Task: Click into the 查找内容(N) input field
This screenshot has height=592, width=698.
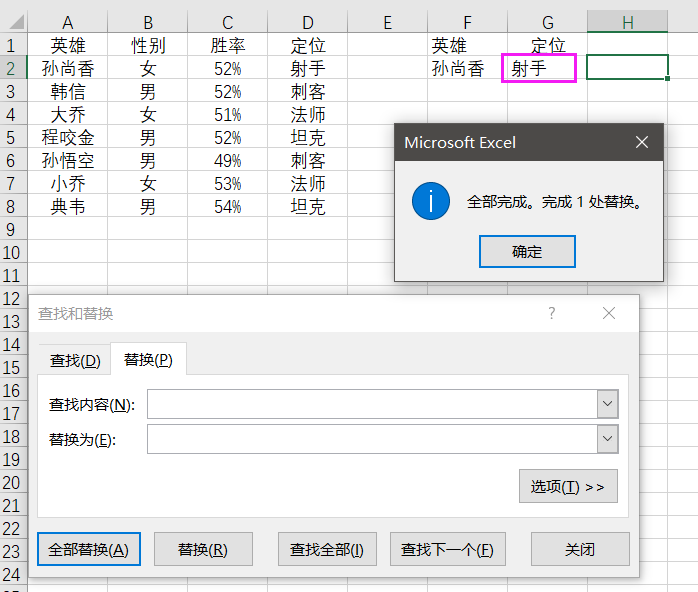Action: [x=372, y=404]
